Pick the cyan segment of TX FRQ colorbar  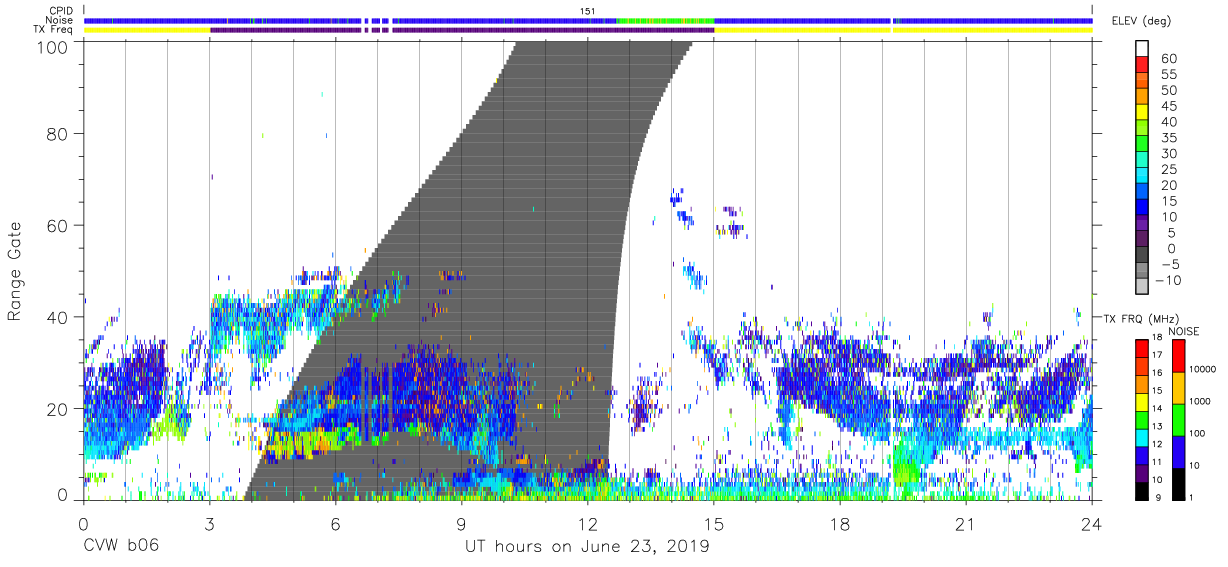point(1141,438)
